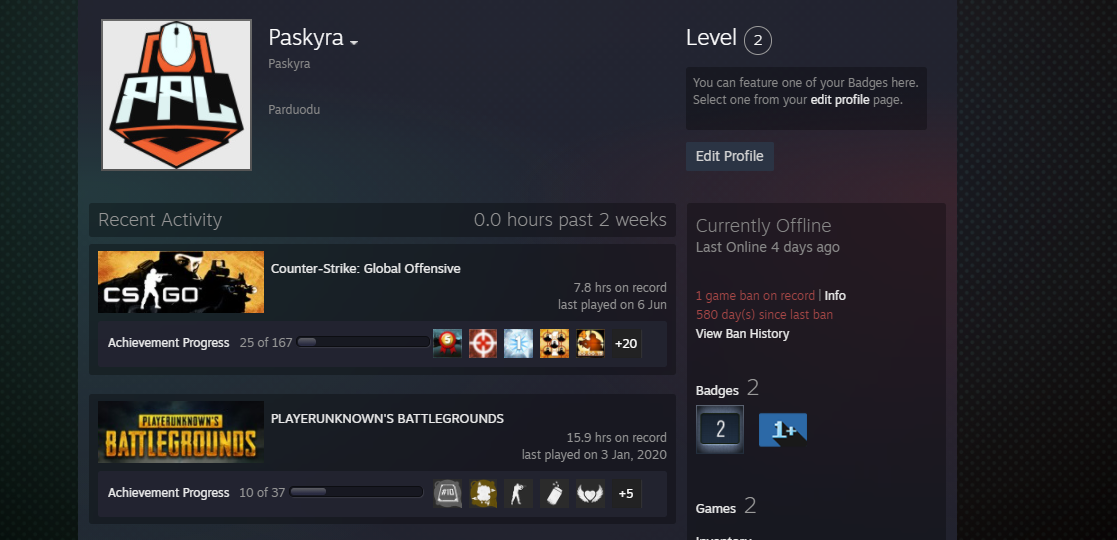1117x540 pixels.
Task: Click CS:GO red ribbon 5 achievement icon
Action: point(447,343)
